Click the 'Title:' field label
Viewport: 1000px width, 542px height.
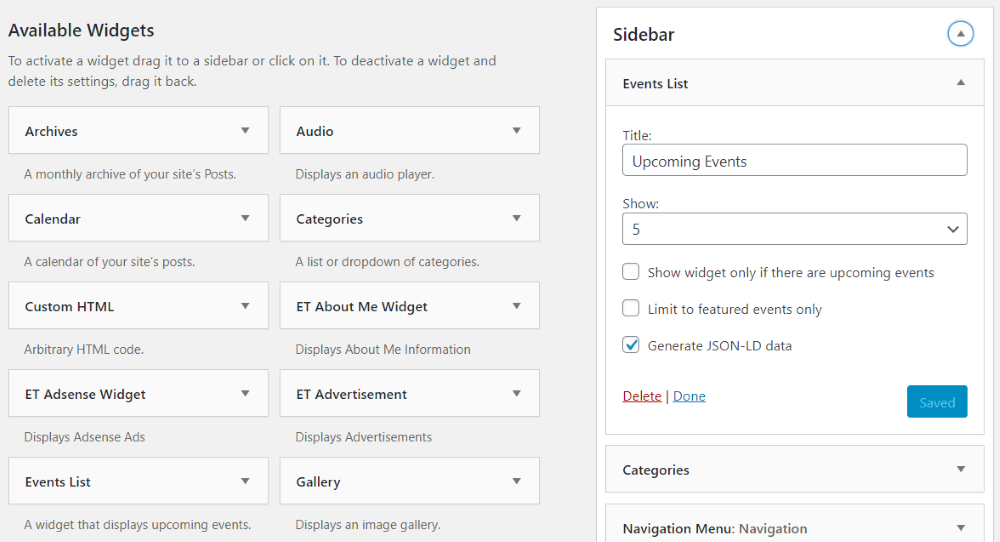(x=637, y=135)
